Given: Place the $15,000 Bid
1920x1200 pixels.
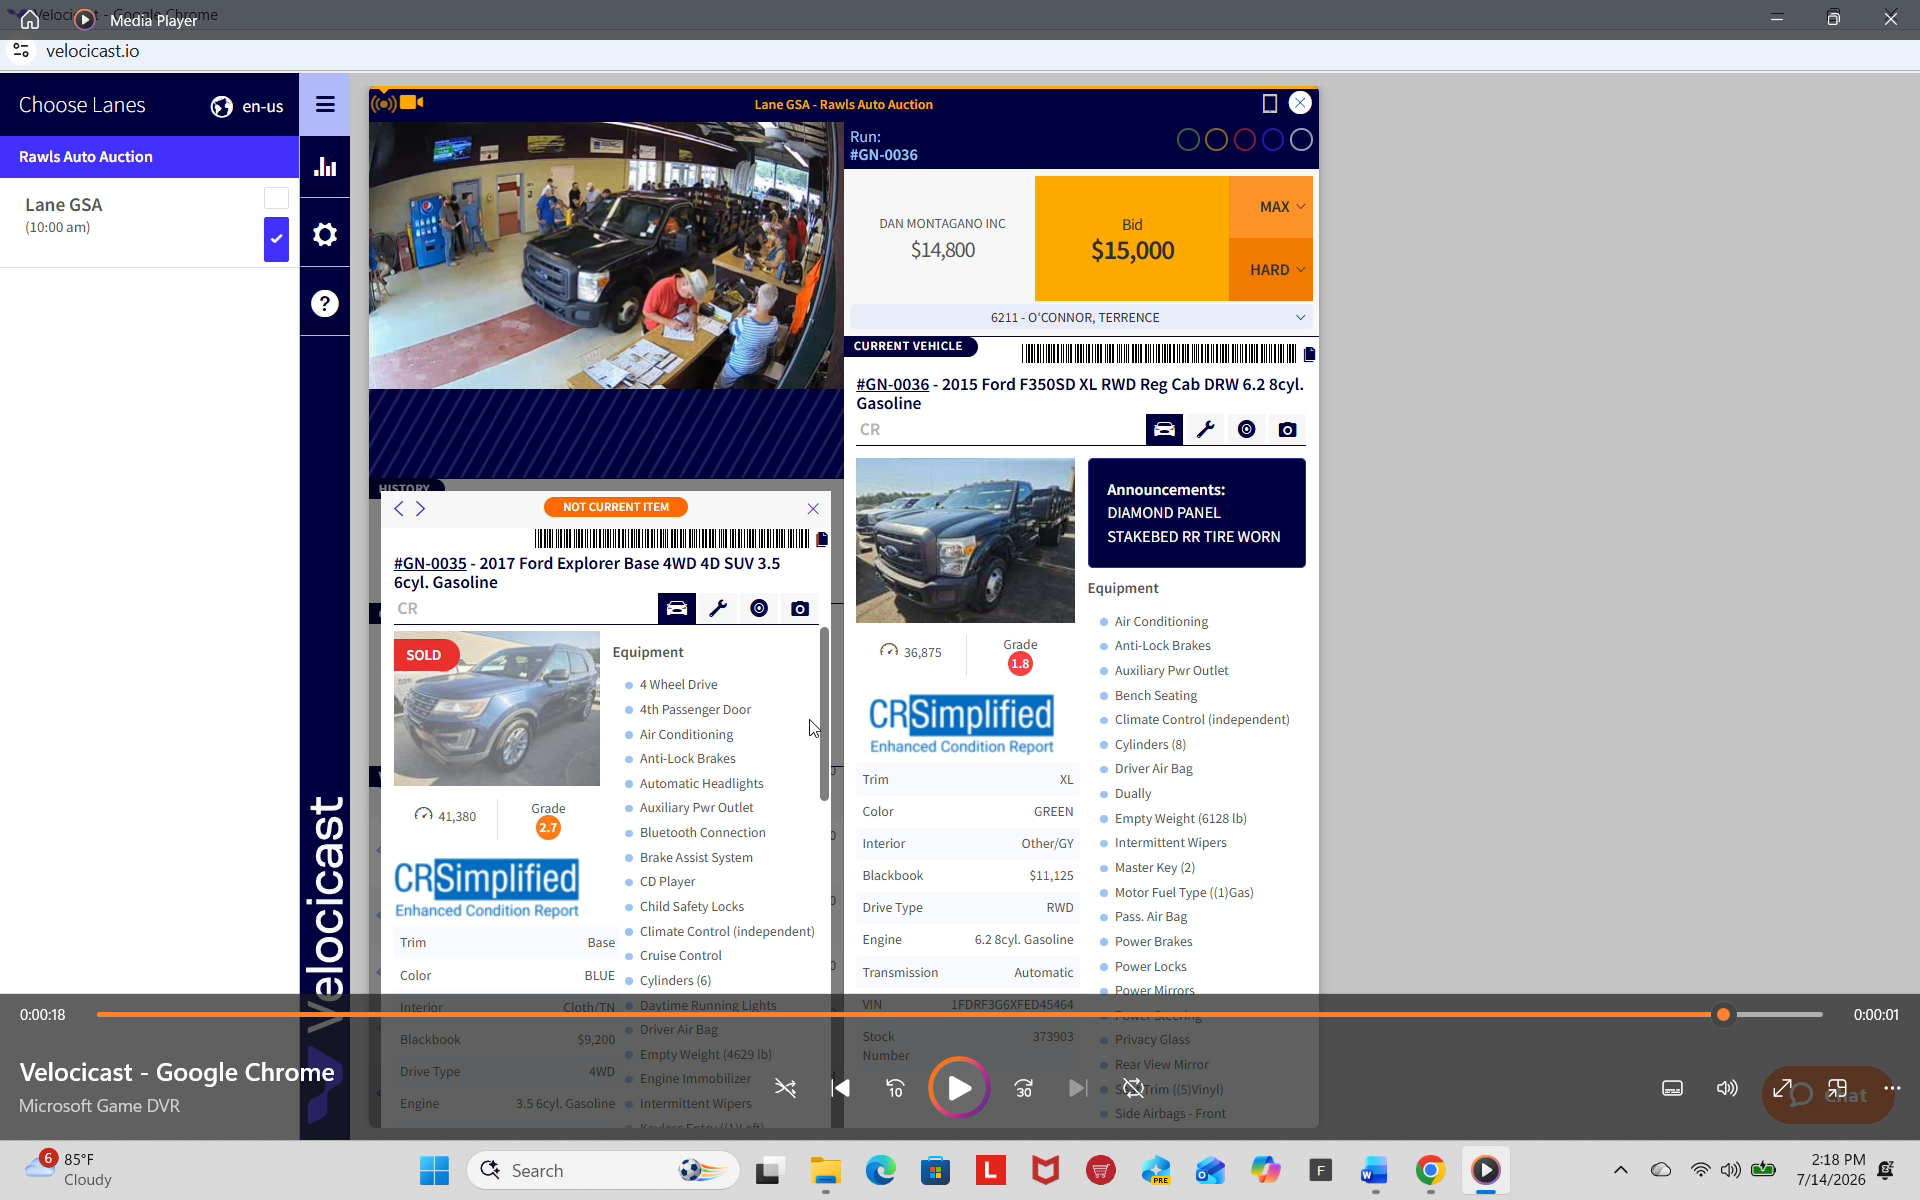Looking at the screenshot, I should click(1132, 238).
